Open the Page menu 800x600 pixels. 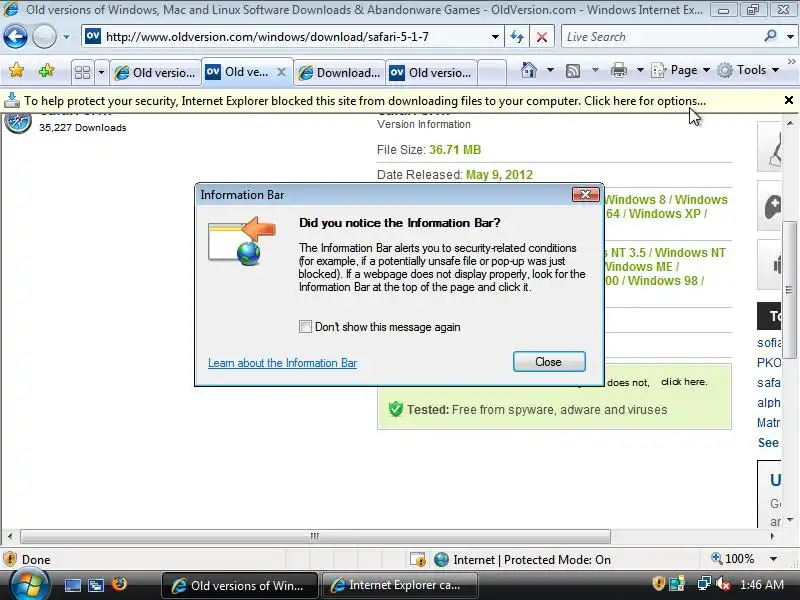click(681, 70)
